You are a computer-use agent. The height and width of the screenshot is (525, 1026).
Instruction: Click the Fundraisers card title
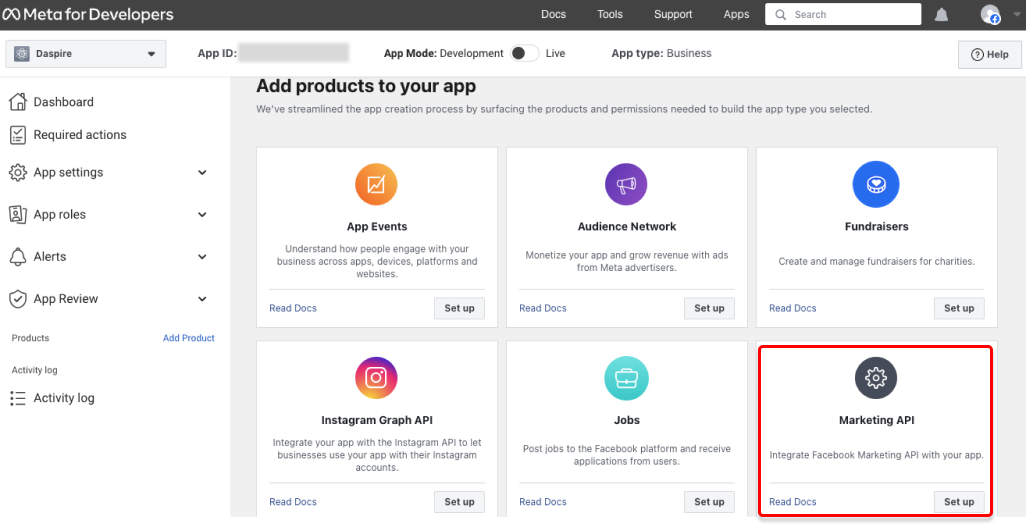point(876,226)
